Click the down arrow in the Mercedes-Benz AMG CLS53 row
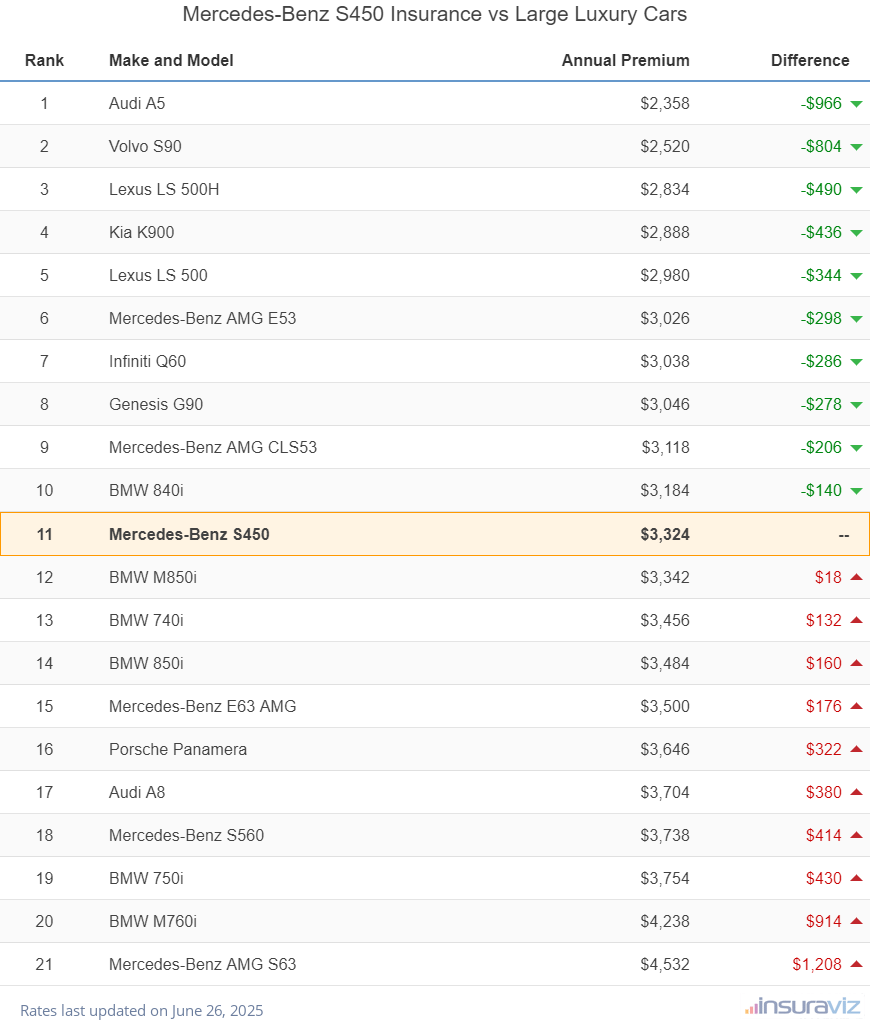Viewport: 870px width, 1026px height. (x=856, y=448)
